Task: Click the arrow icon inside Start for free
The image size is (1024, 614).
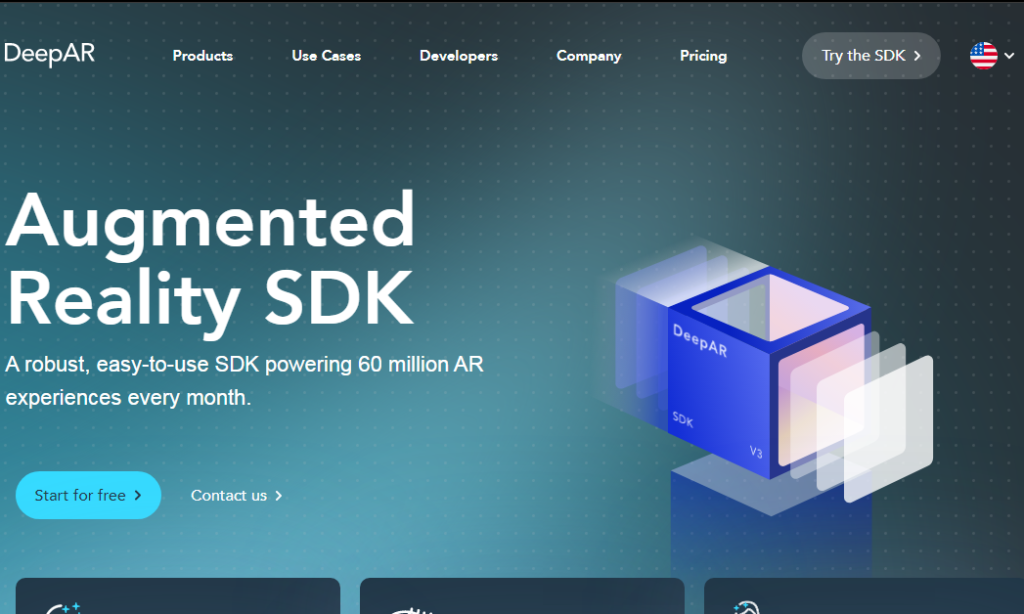Action: pyautogui.click(x=137, y=495)
